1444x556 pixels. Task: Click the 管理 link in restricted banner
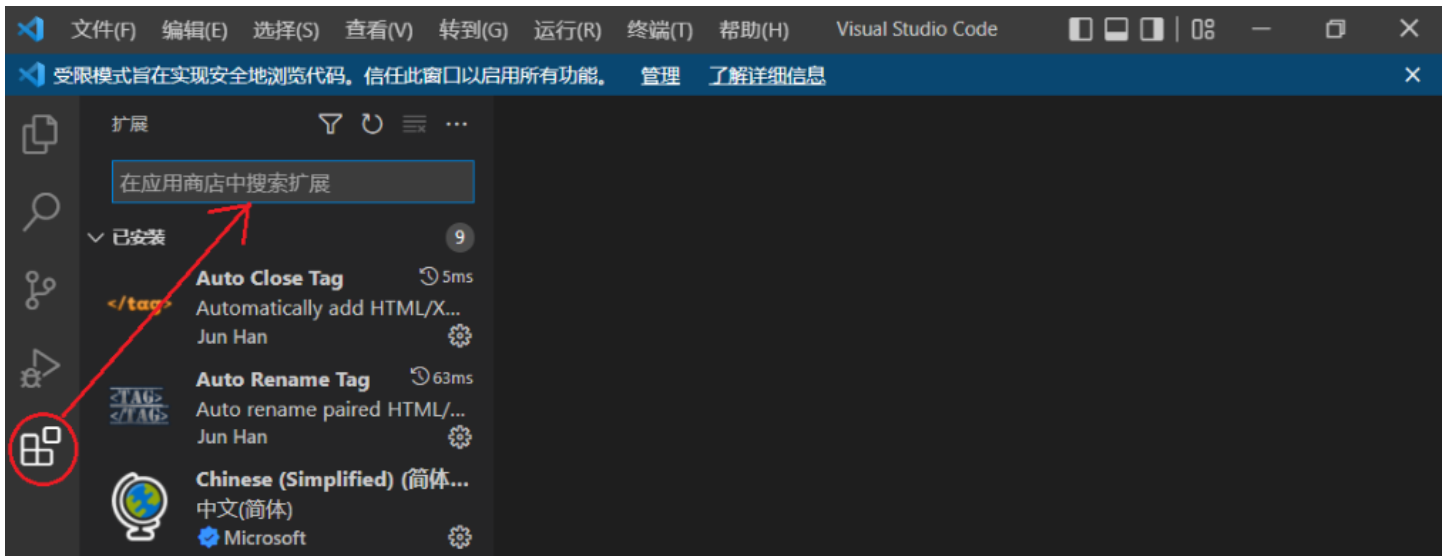coord(660,76)
